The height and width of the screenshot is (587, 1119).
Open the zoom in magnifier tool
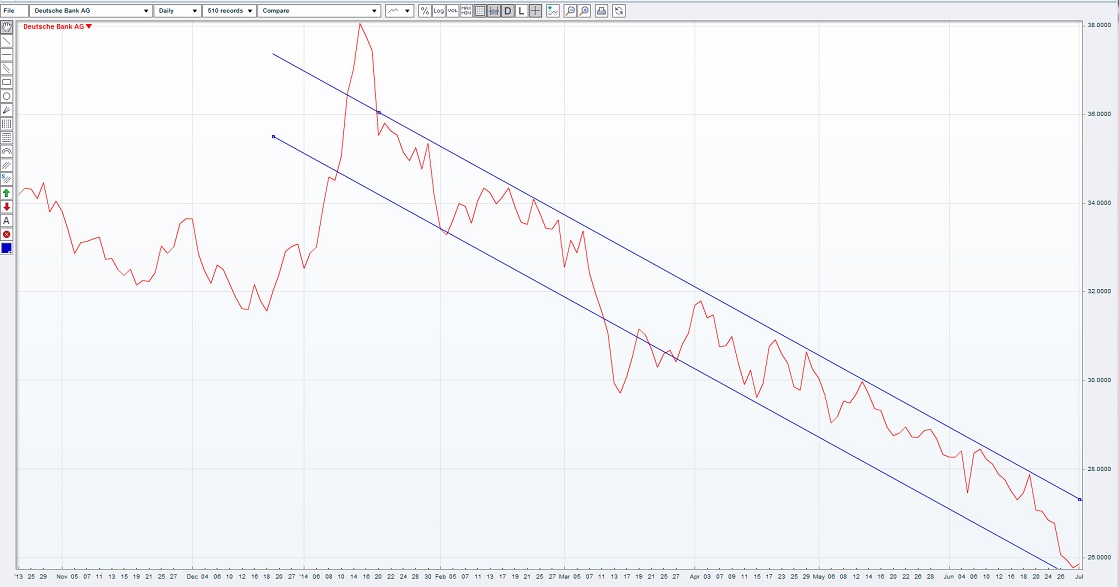pos(583,11)
